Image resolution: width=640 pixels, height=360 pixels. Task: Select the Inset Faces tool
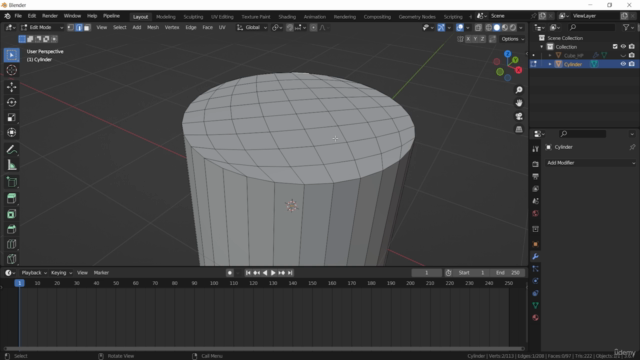(11, 214)
